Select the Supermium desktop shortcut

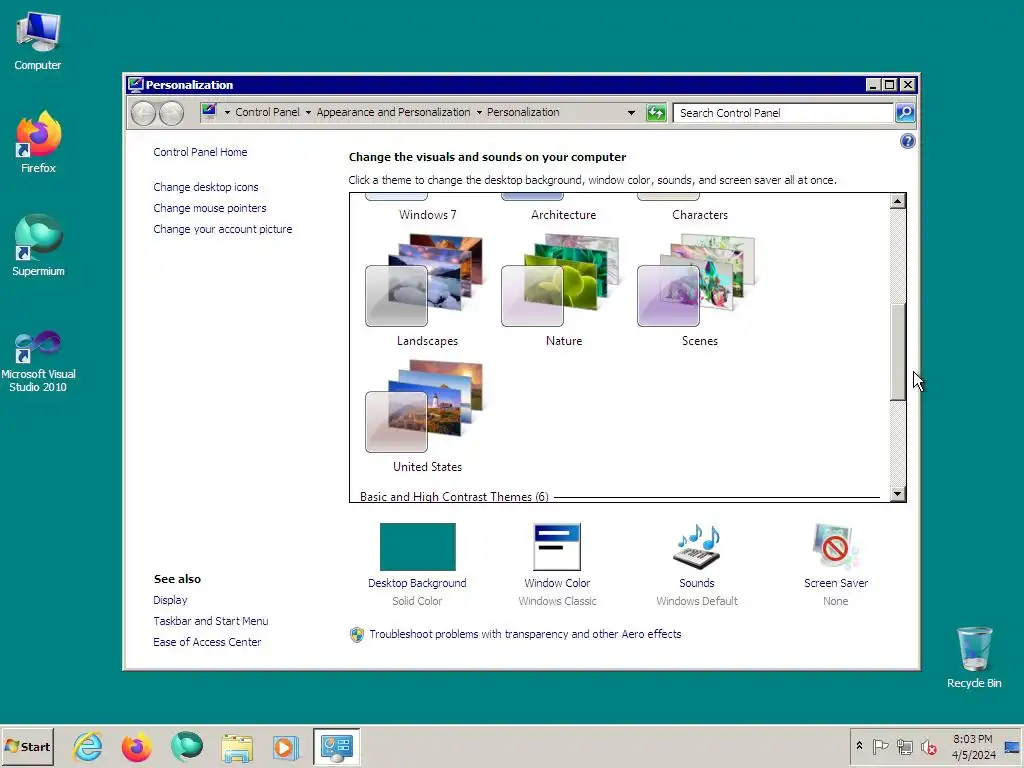tap(38, 245)
